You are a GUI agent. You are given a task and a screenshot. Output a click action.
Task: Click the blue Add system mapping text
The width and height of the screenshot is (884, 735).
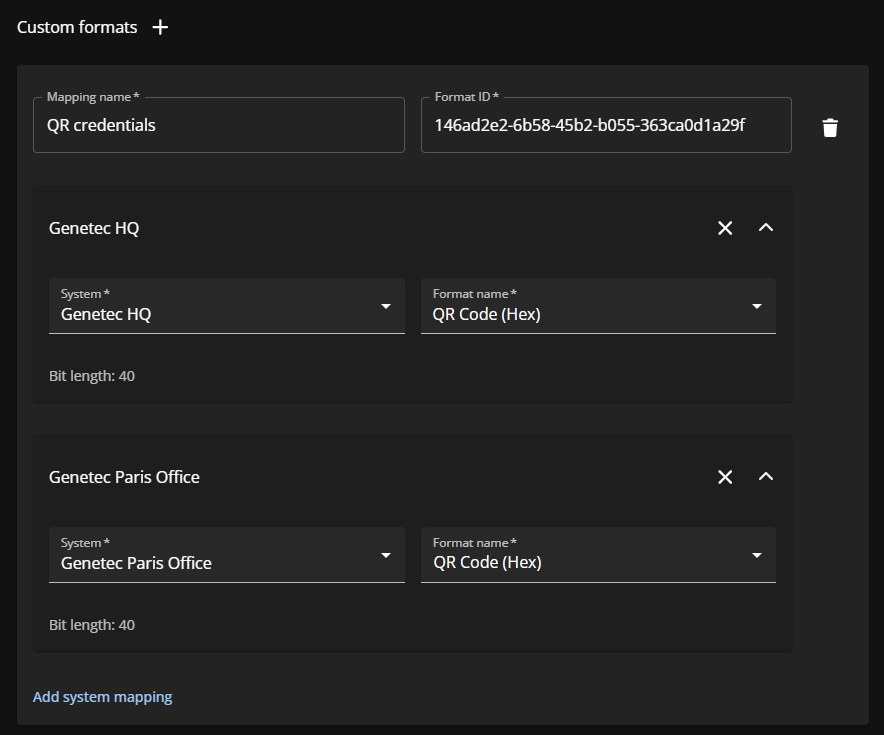102,696
